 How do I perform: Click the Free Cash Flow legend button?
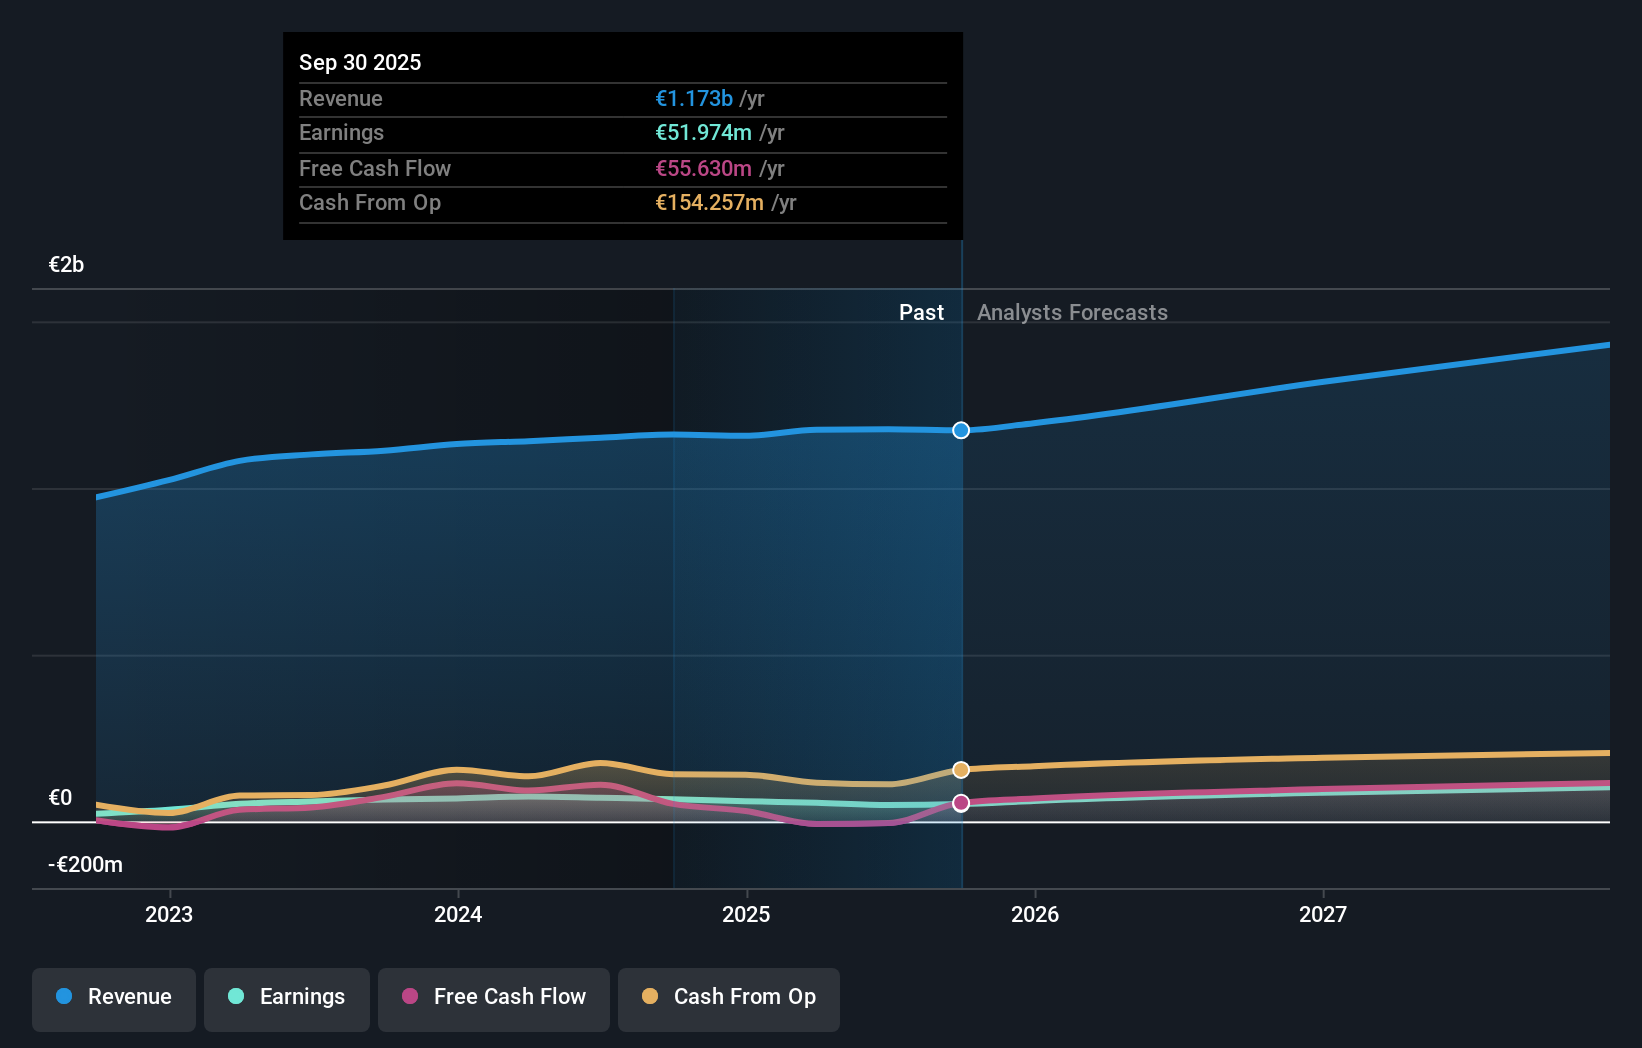point(493,999)
